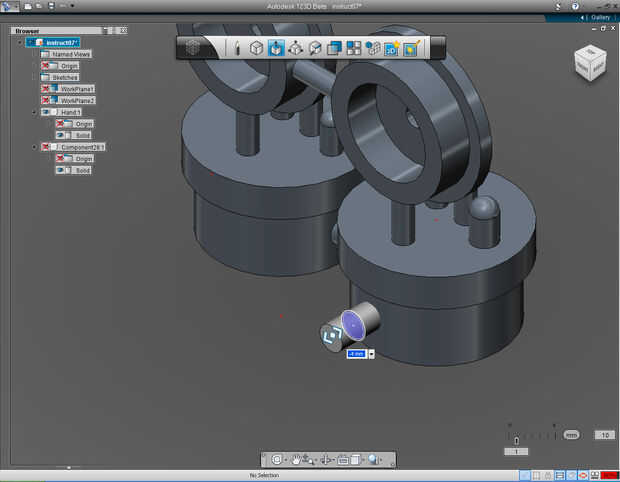This screenshot has height=482, width=620.
Task: Open the quick access toolbar dropdown arrow
Action: [72, 6]
